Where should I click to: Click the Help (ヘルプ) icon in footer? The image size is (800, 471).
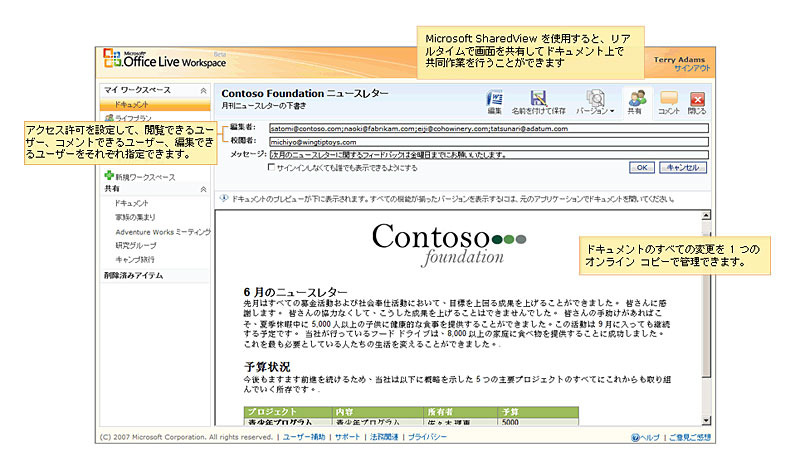pyautogui.click(x=635, y=437)
